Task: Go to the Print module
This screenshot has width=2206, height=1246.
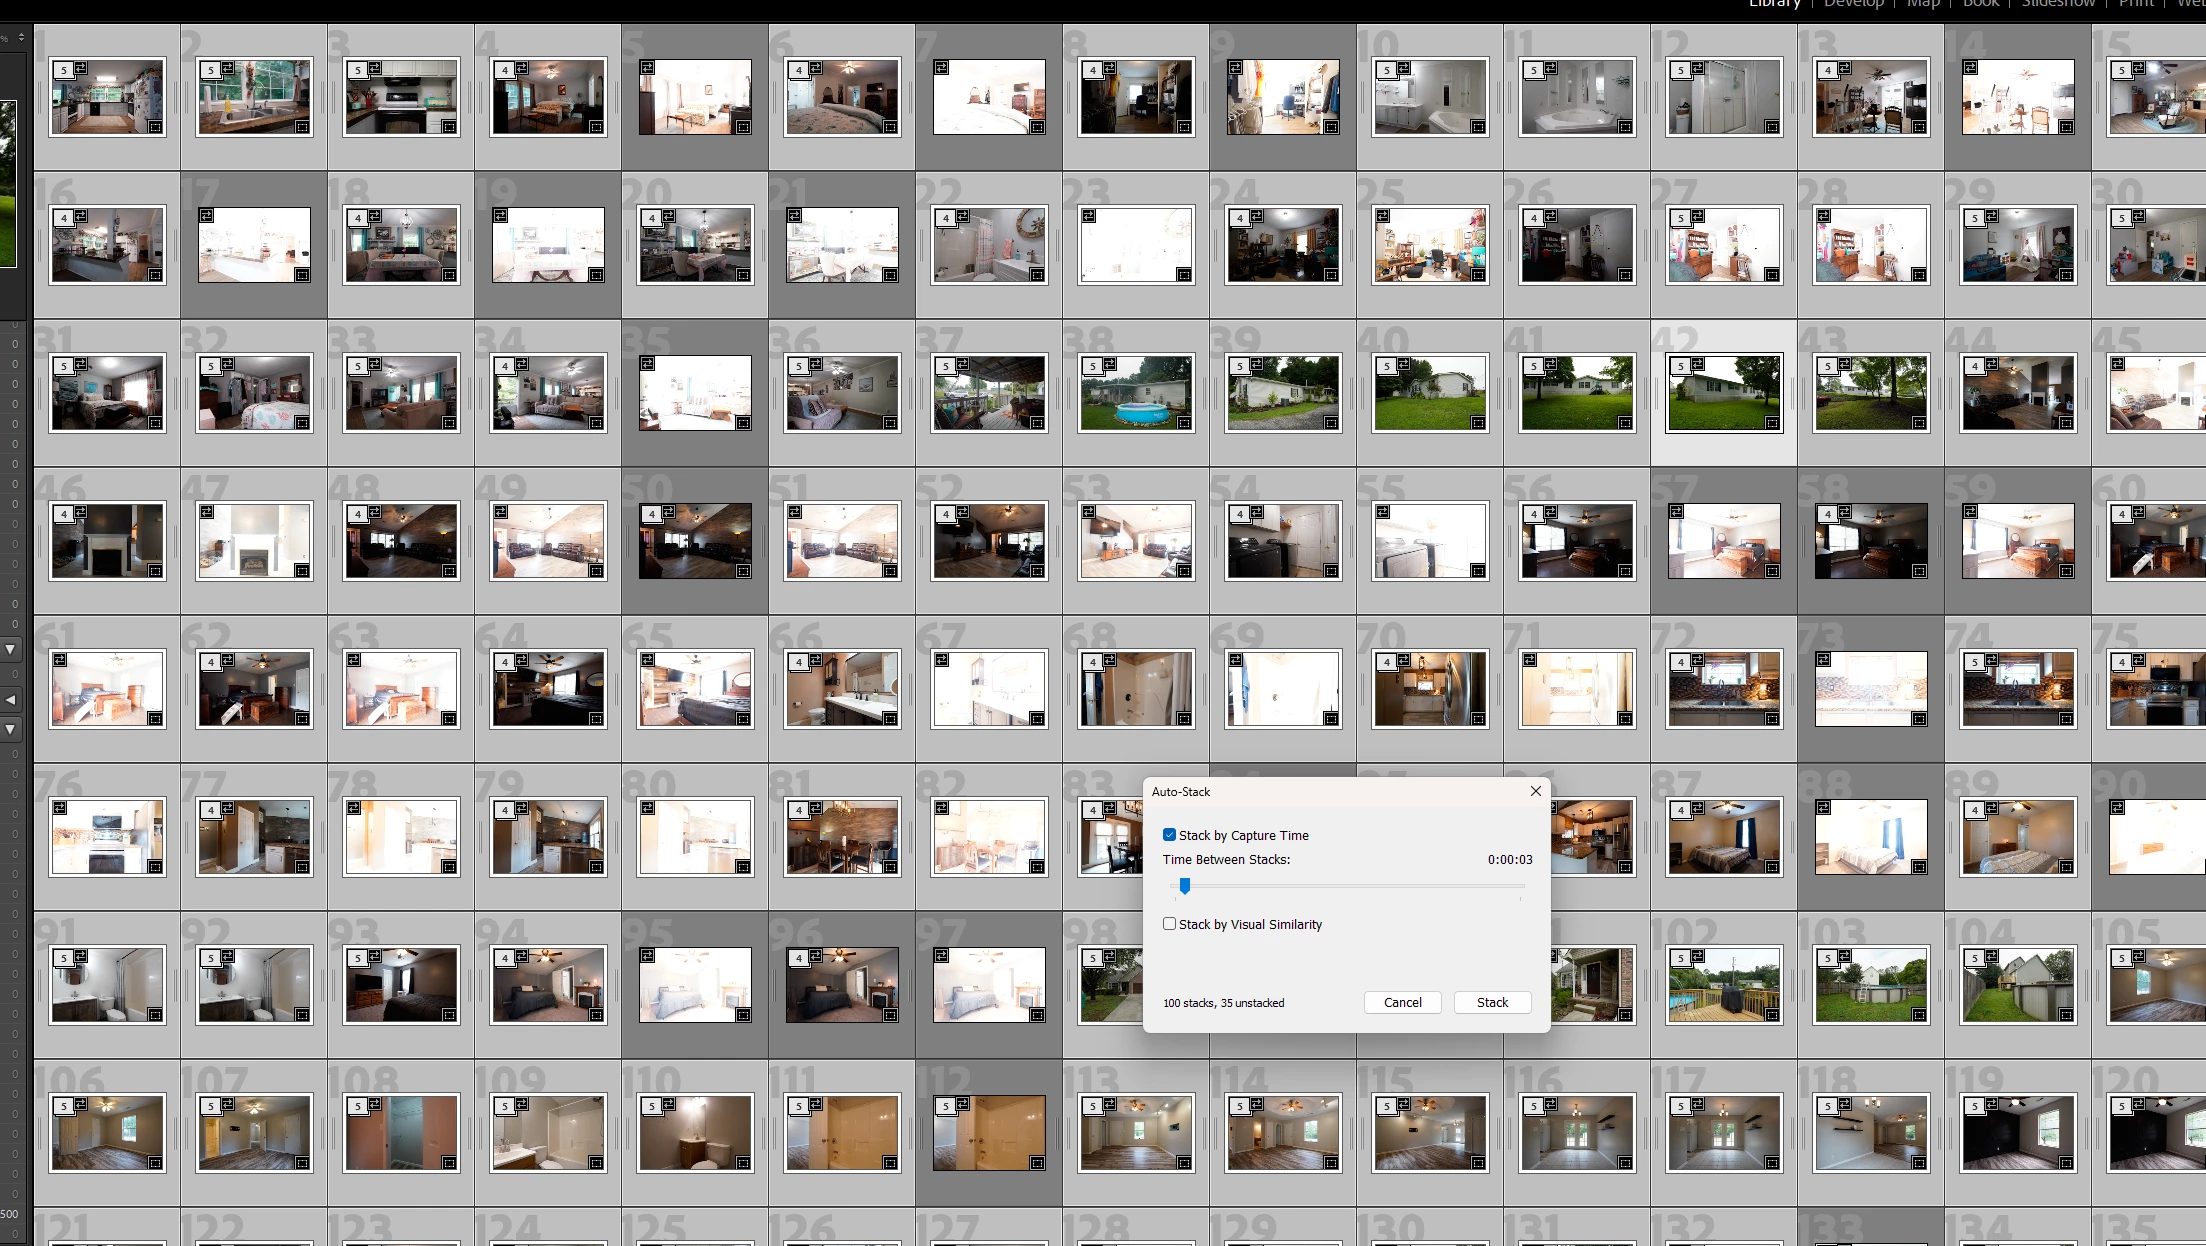Action: coord(2136,4)
